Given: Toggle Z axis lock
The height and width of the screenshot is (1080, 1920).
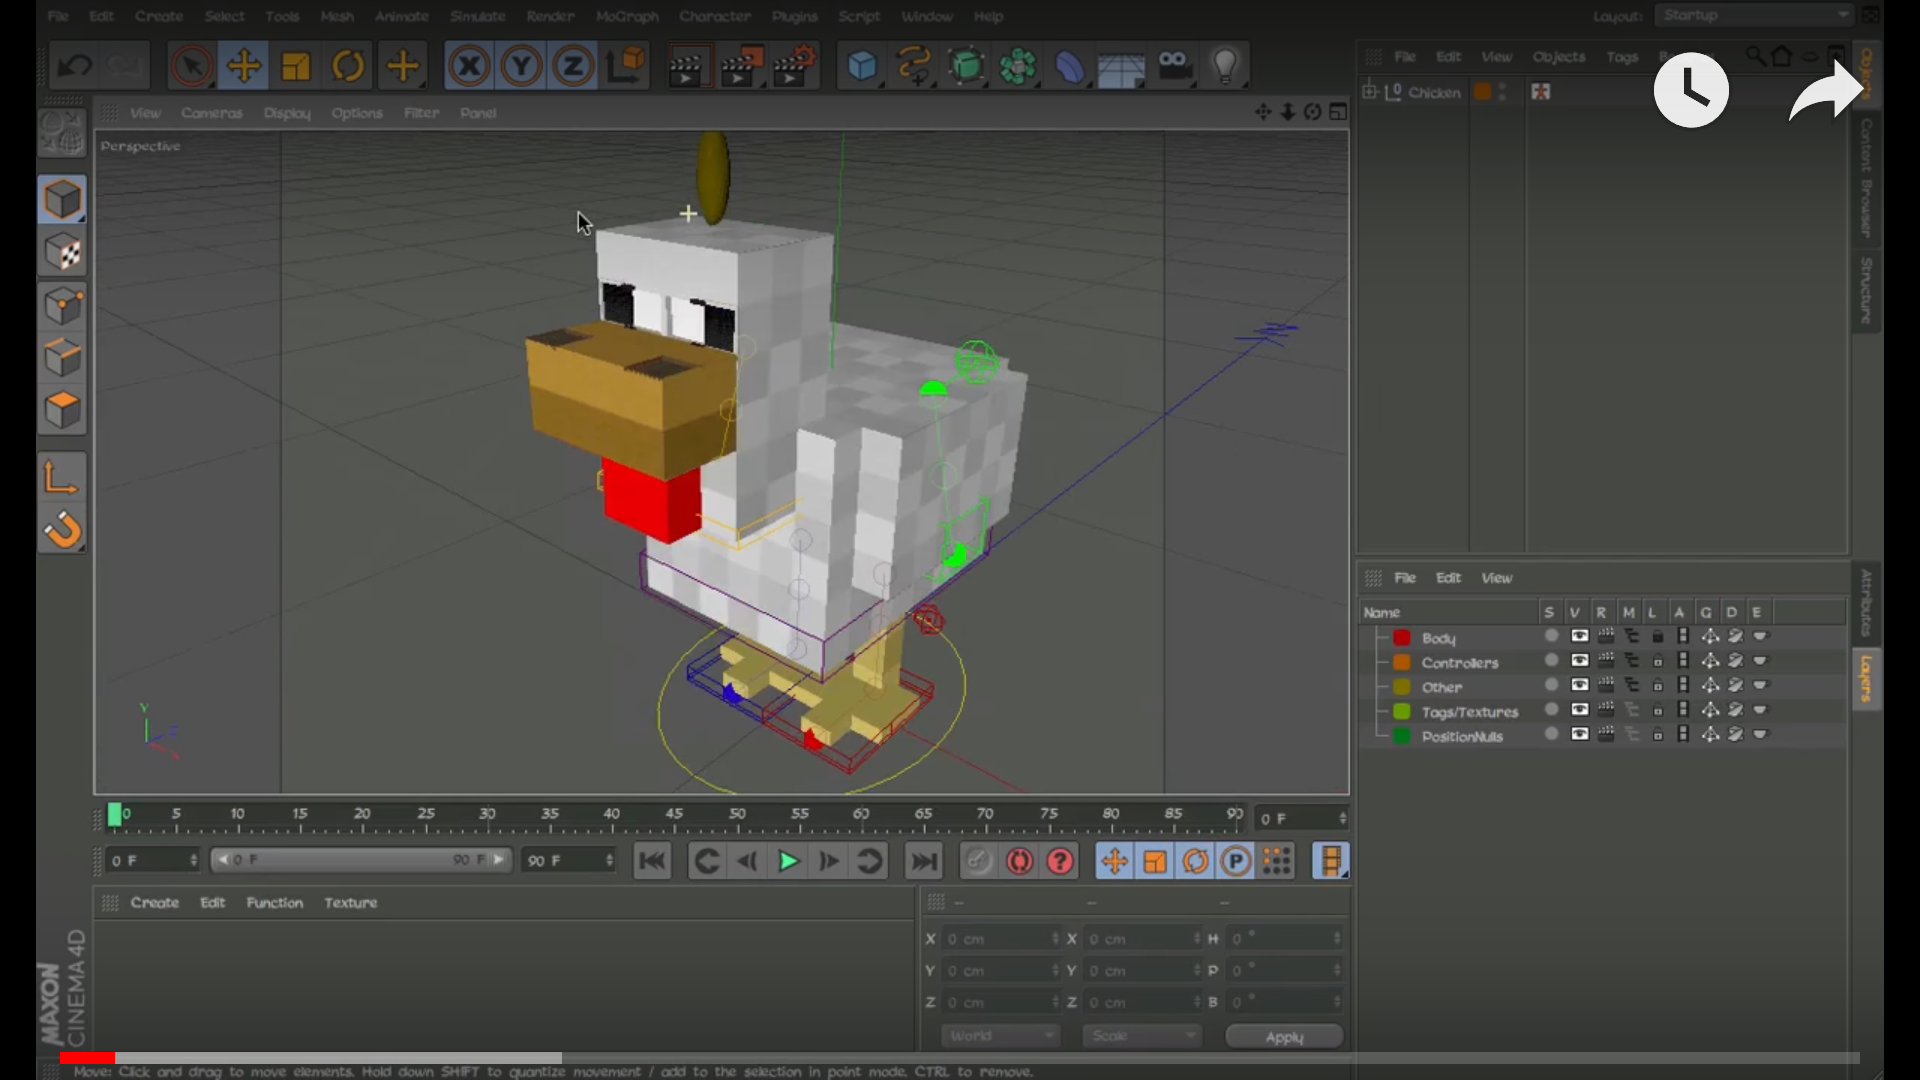Looking at the screenshot, I should (573, 67).
